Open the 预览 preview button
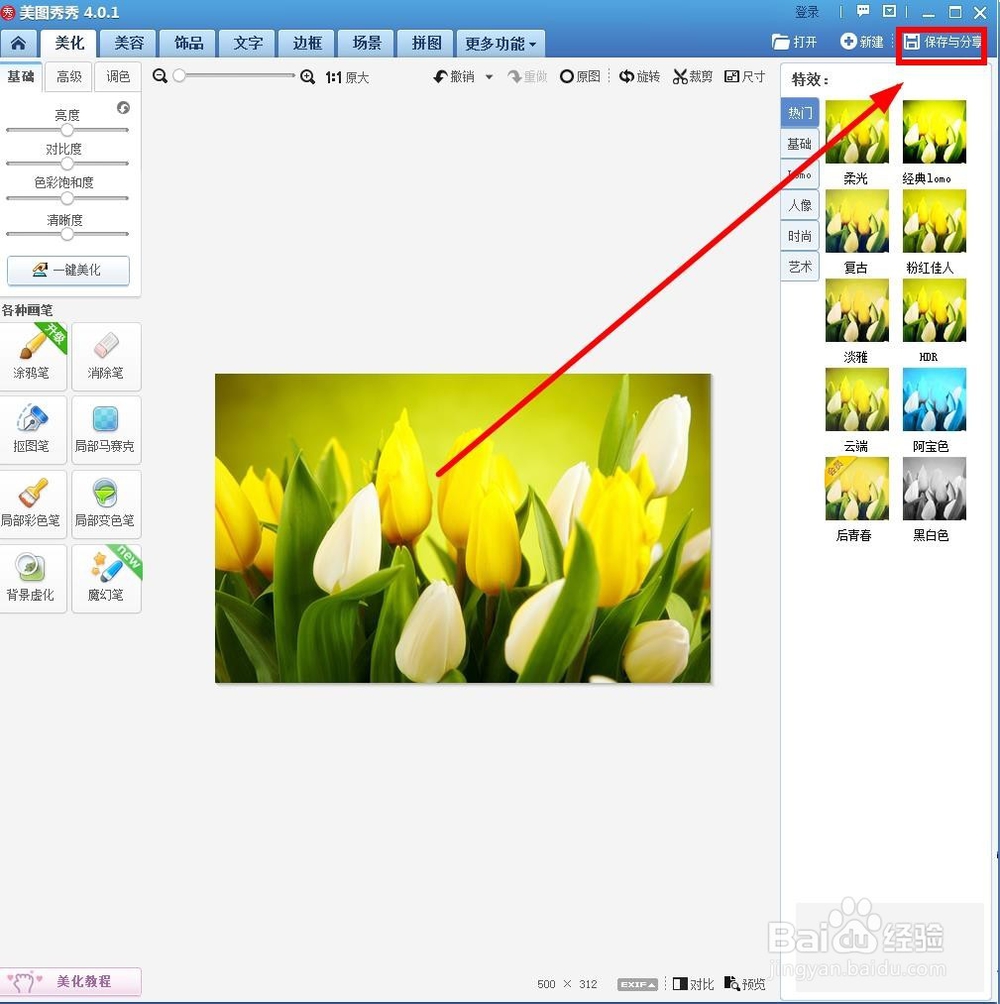Viewport: 1000px width, 1004px height. point(745,984)
